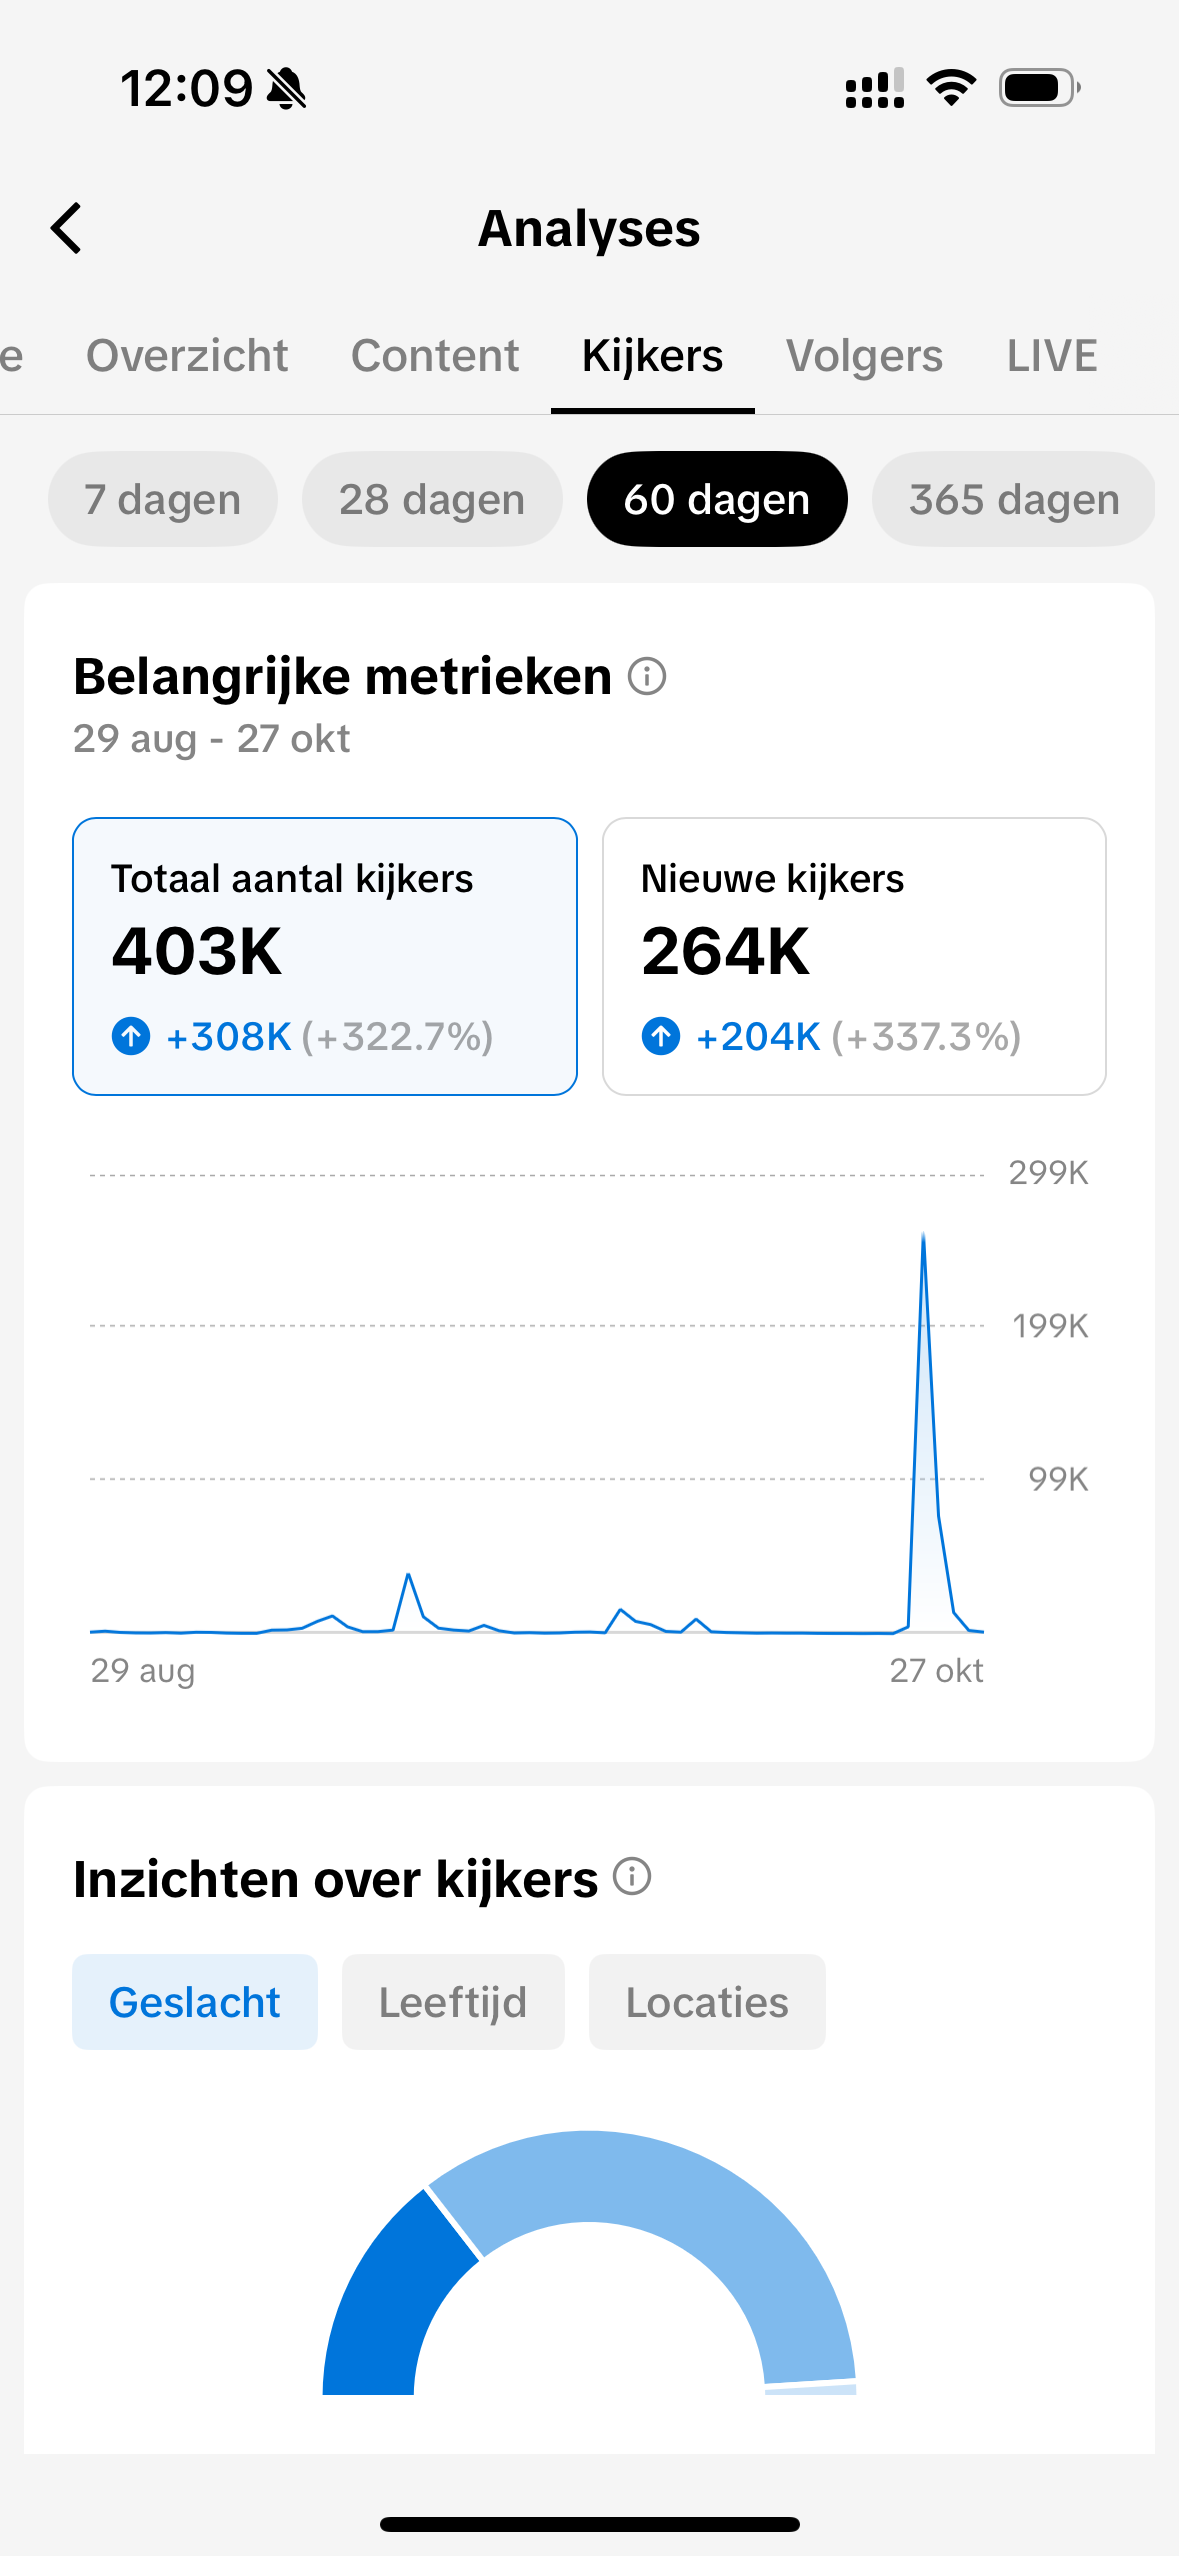Select the 7 dagen time range
The width and height of the screenshot is (1179, 2556).
162,499
